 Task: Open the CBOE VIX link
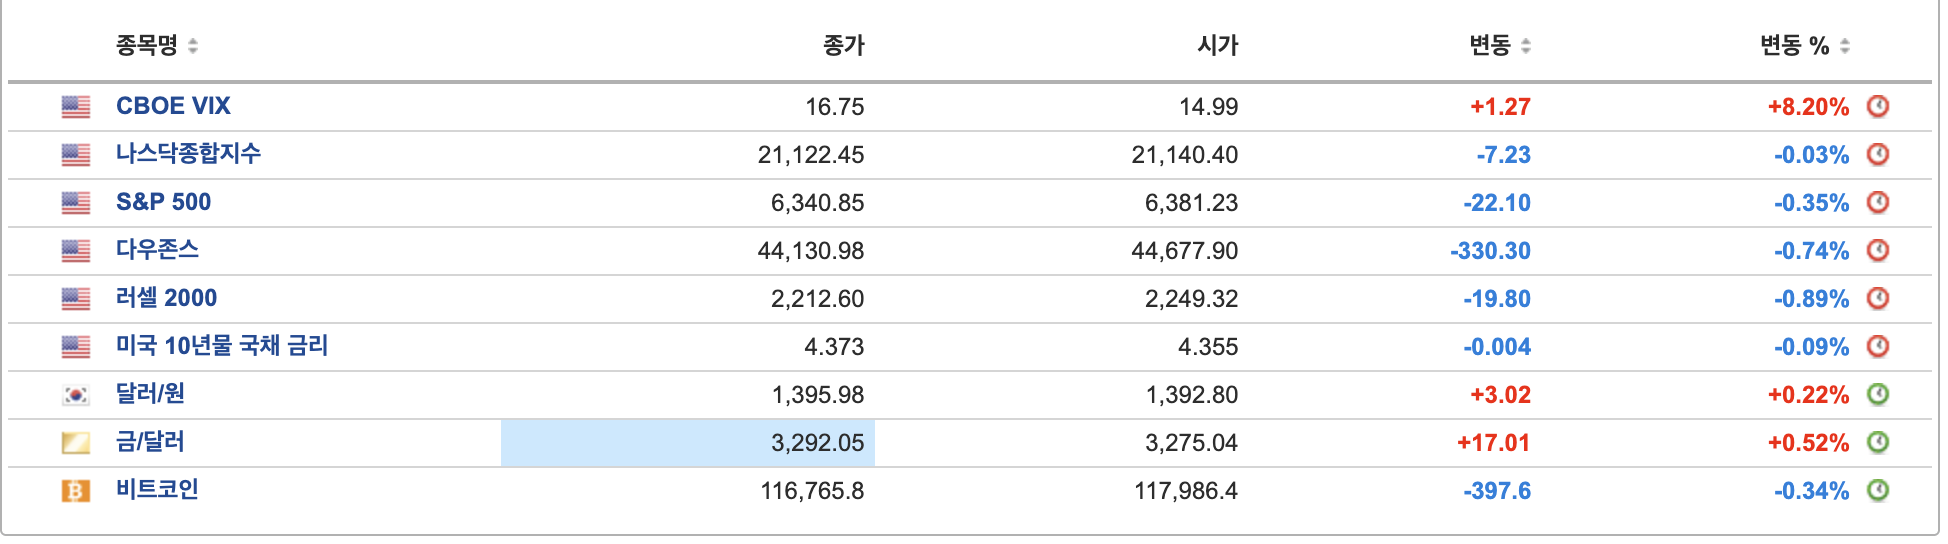[173, 106]
